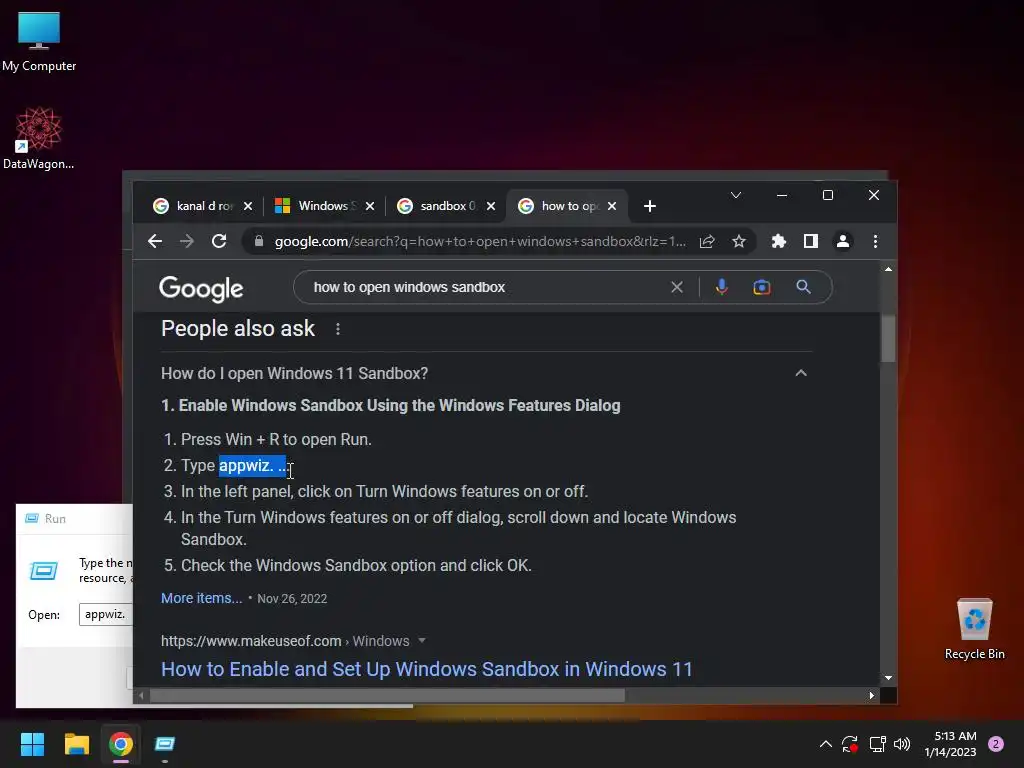This screenshot has width=1024, height=768.
Task: Click the page vertical scrollbar thumb
Action: point(888,338)
